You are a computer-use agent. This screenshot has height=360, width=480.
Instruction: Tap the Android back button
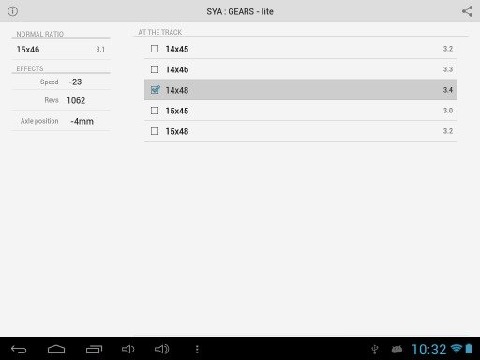coord(19,349)
